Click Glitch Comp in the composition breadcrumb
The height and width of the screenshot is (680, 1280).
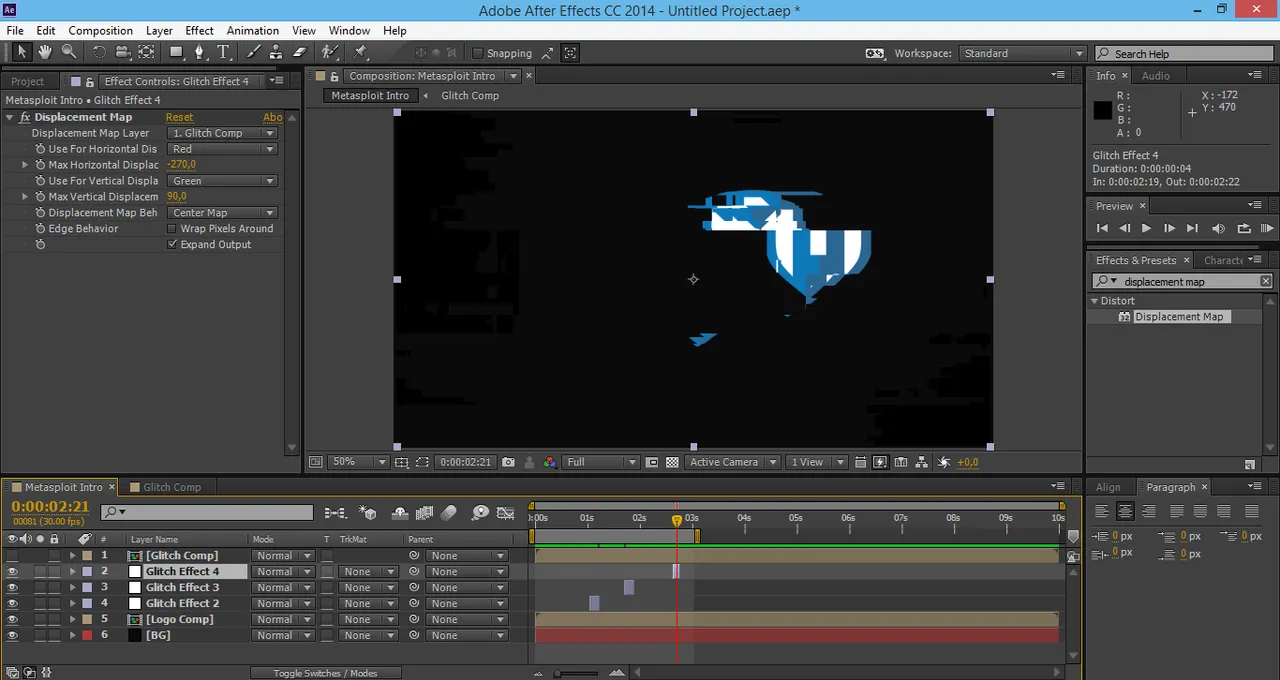click(x=470, y=96)
